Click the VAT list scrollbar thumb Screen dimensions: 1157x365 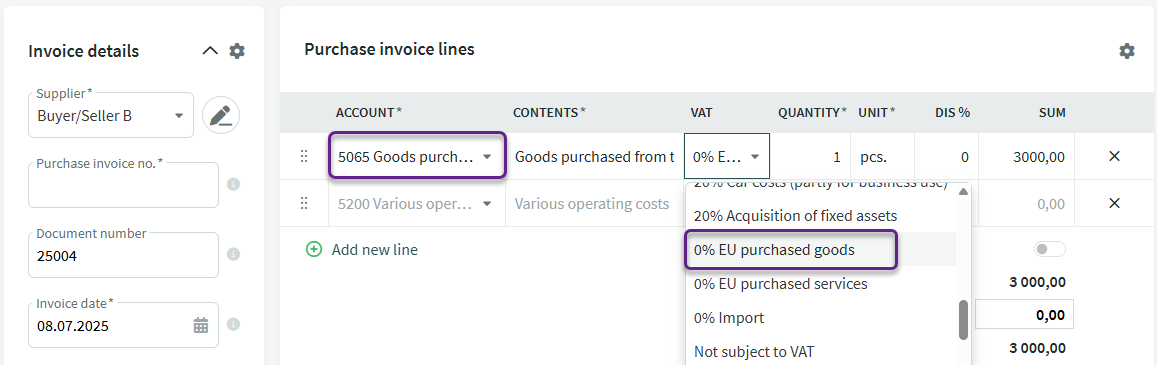pyautogui.click(x=963, y=321)
